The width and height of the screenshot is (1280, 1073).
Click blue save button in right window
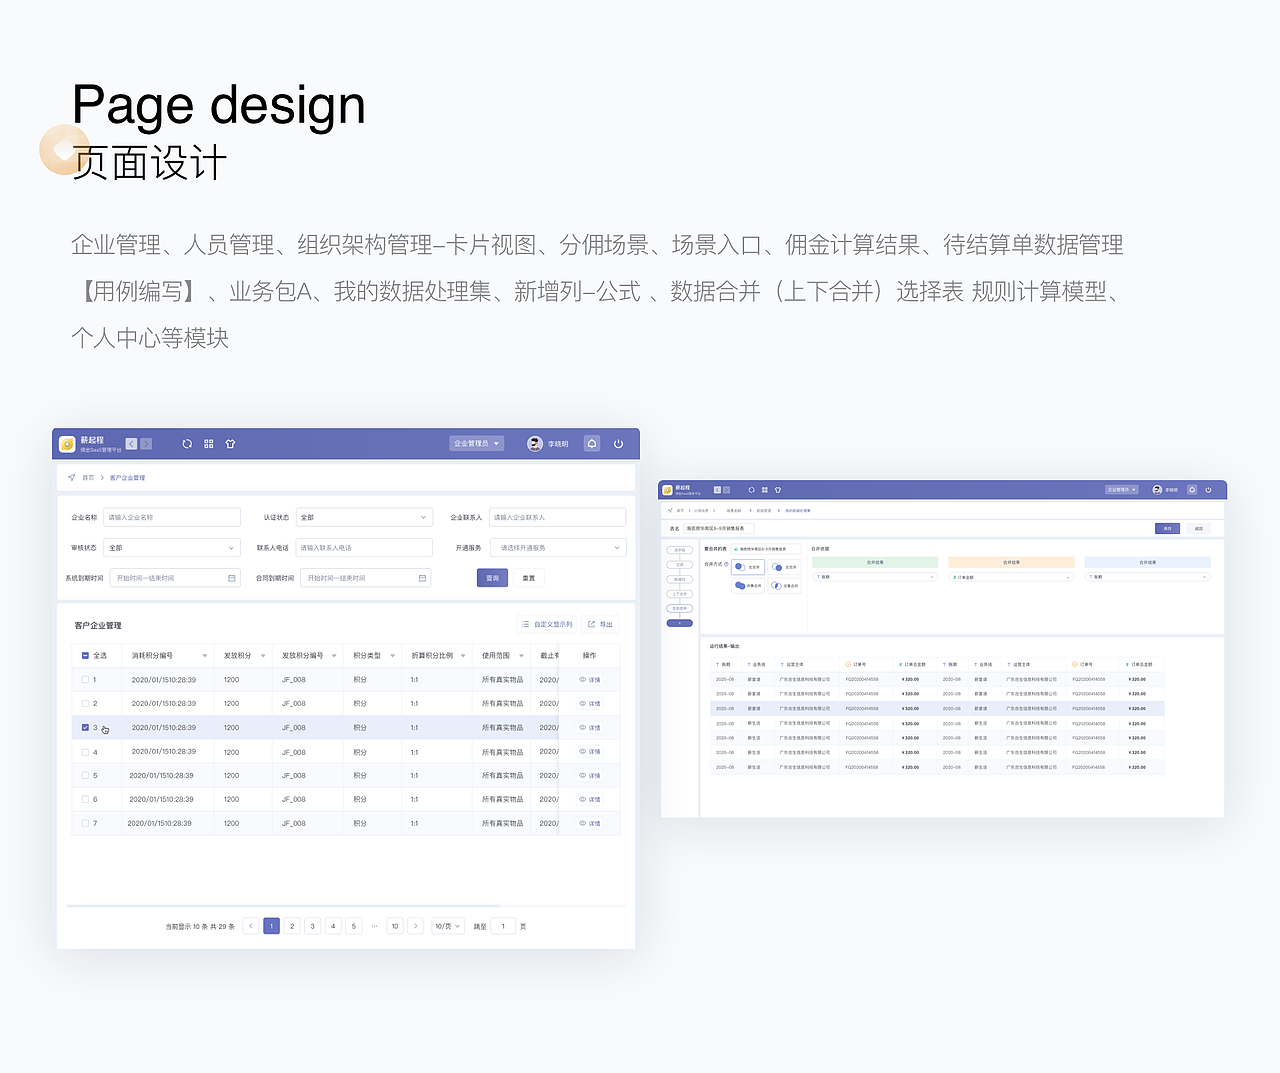pos(1167,528)
